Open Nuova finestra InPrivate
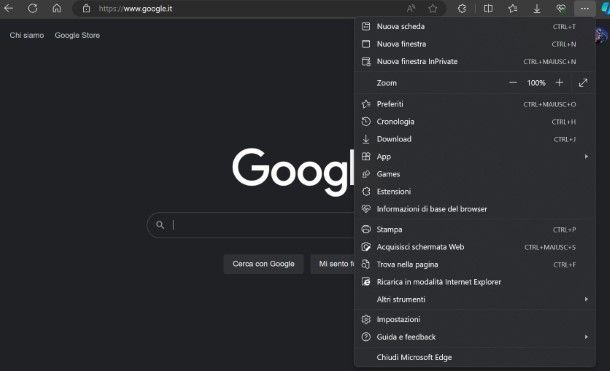Image resolution: width=610 pixels, height=371 pixels. tap(475, 61)
